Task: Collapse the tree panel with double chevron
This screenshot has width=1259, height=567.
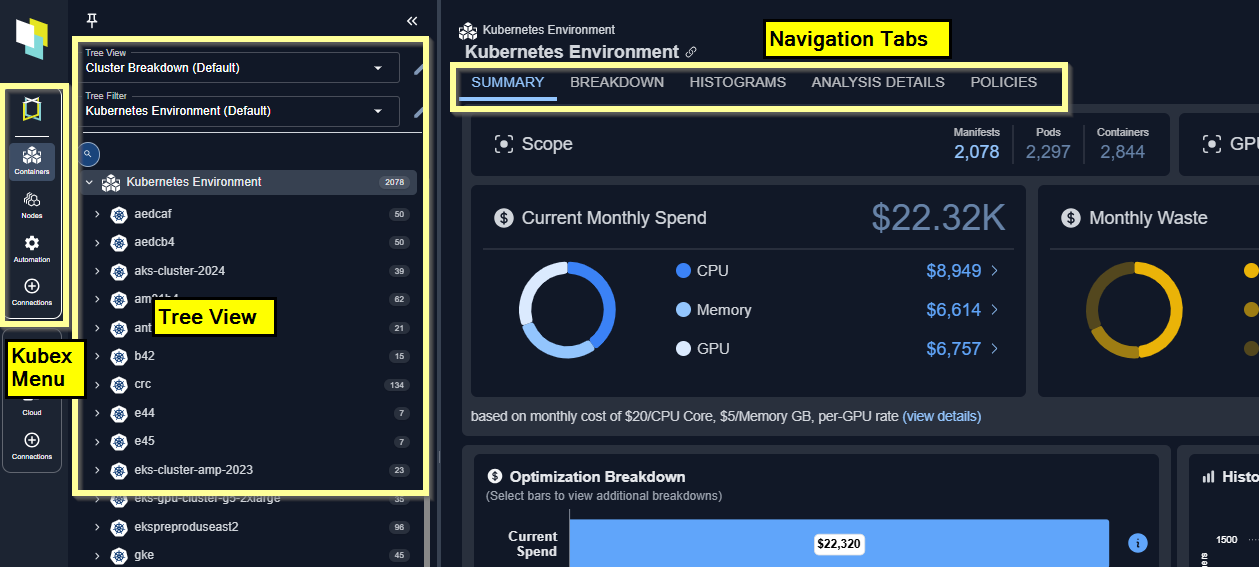Action: point(412,20)
